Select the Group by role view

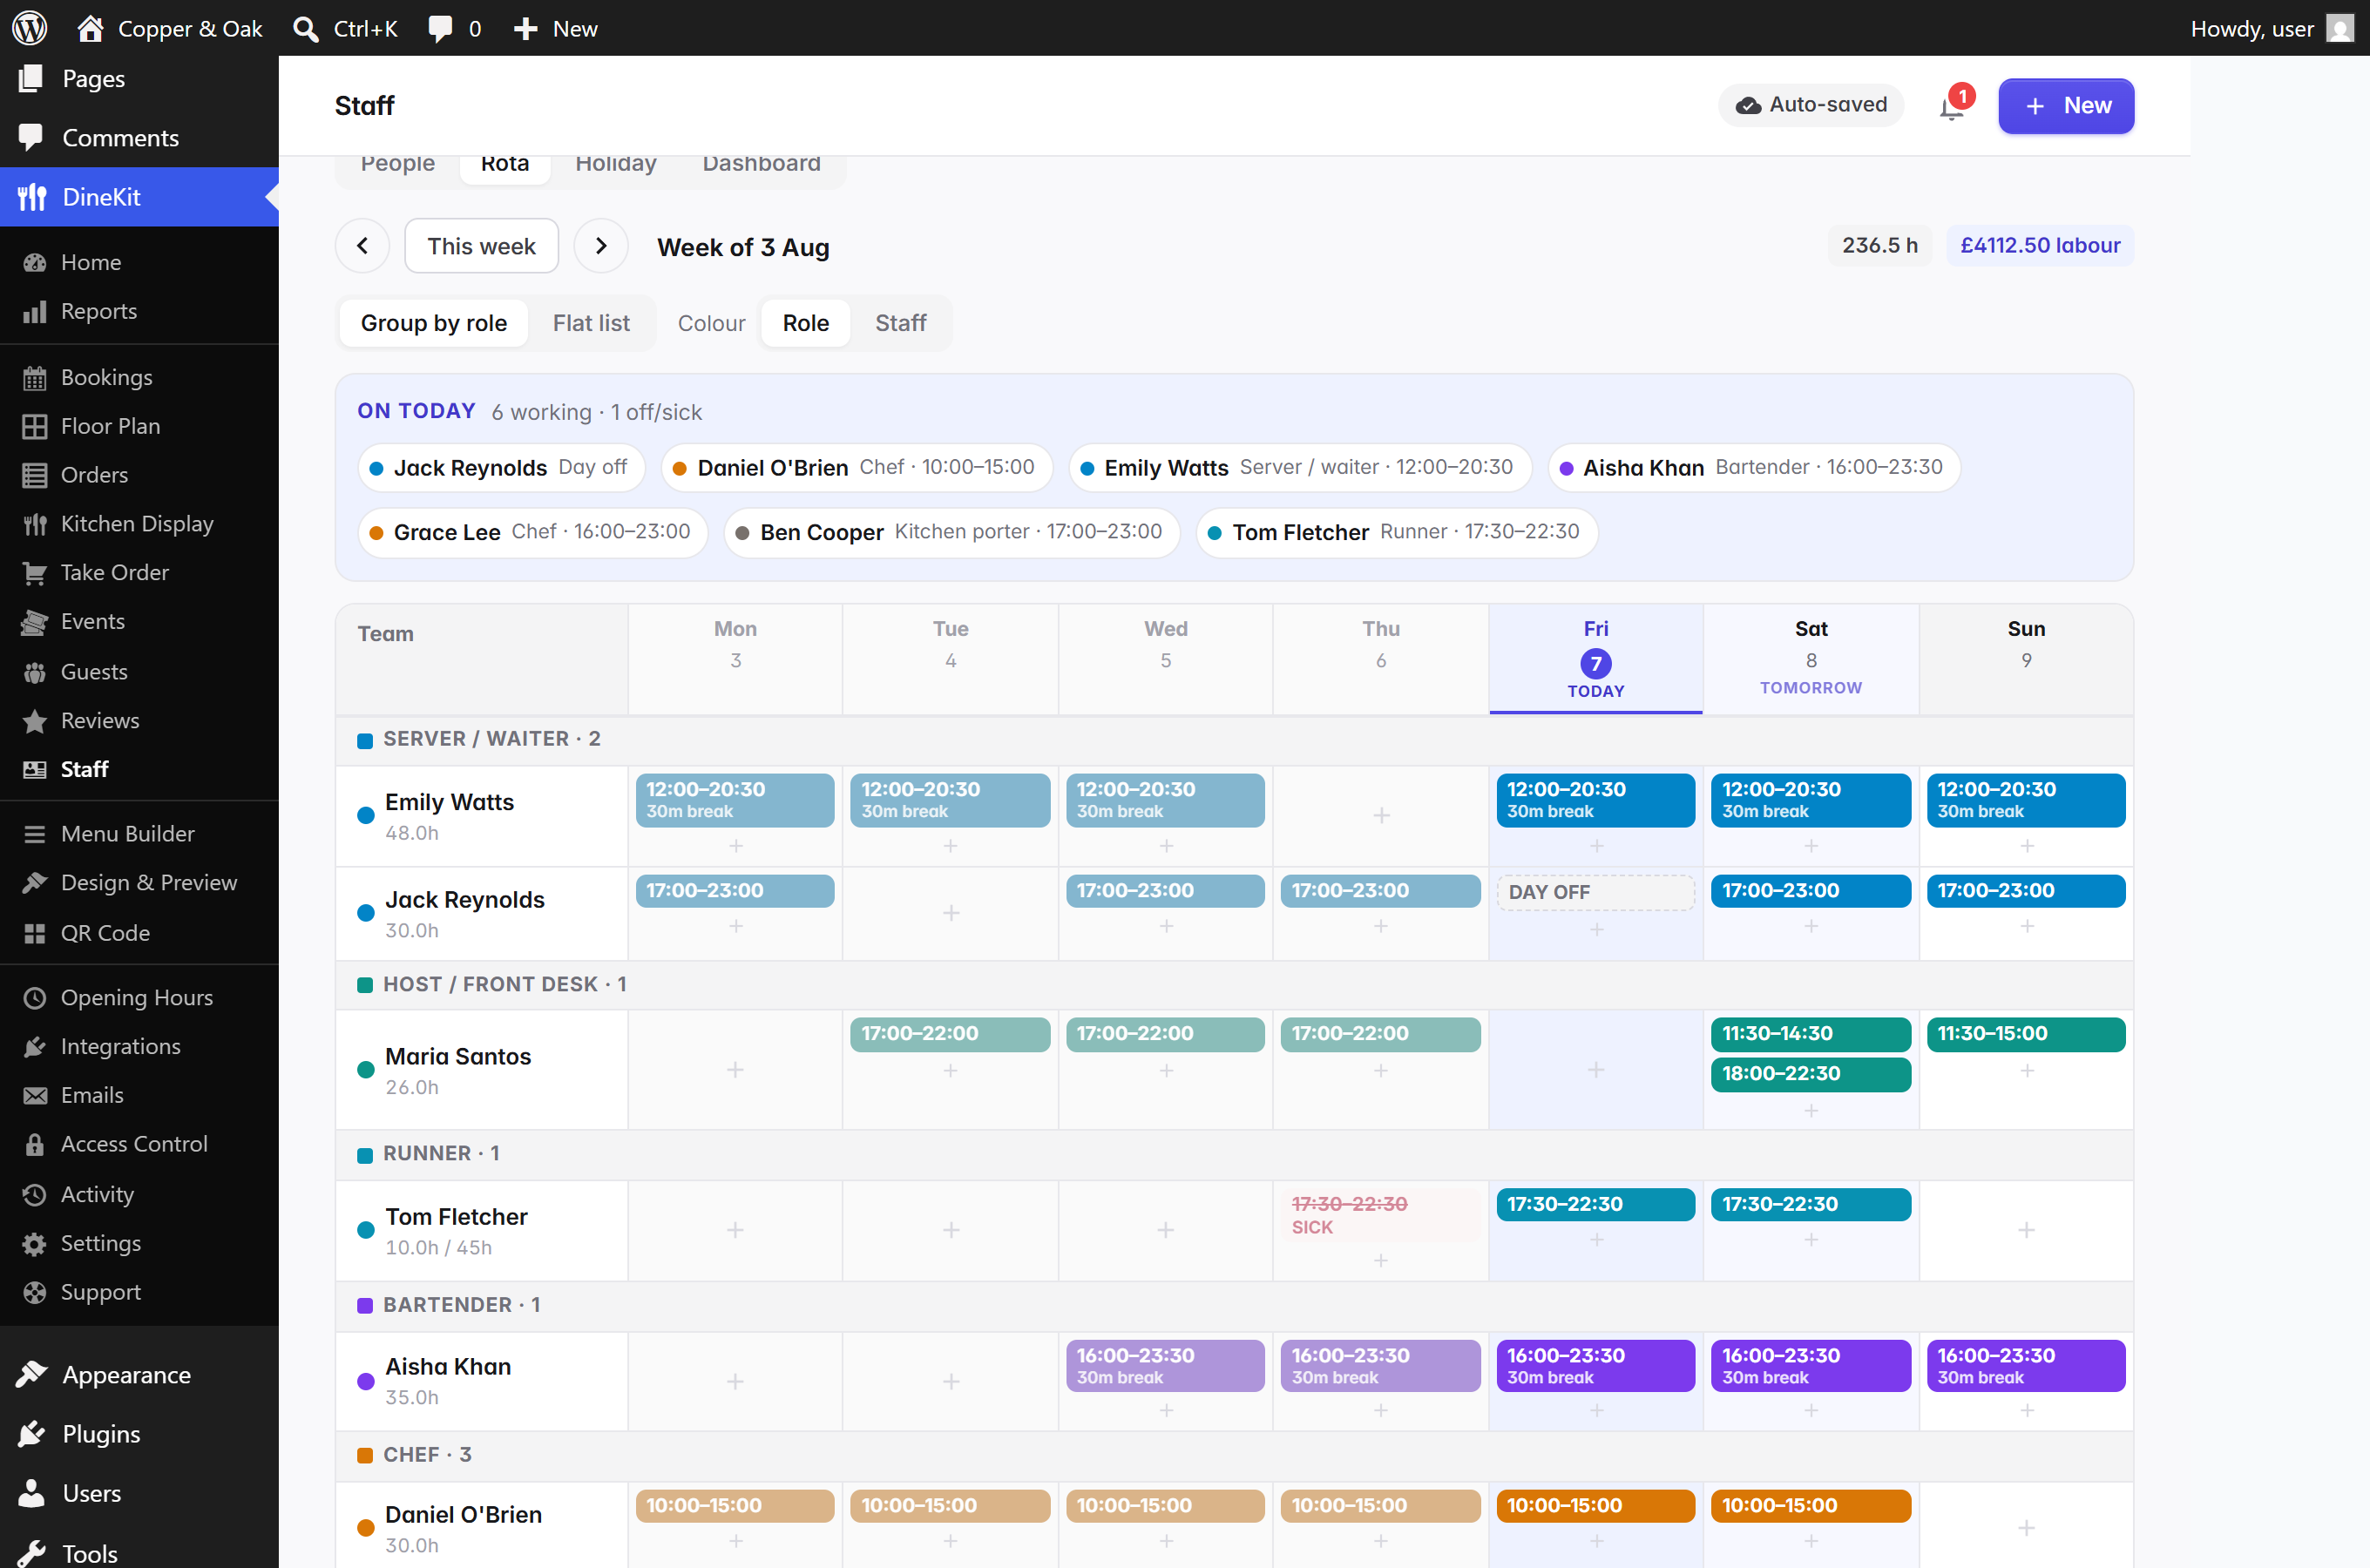pos(433,323)
